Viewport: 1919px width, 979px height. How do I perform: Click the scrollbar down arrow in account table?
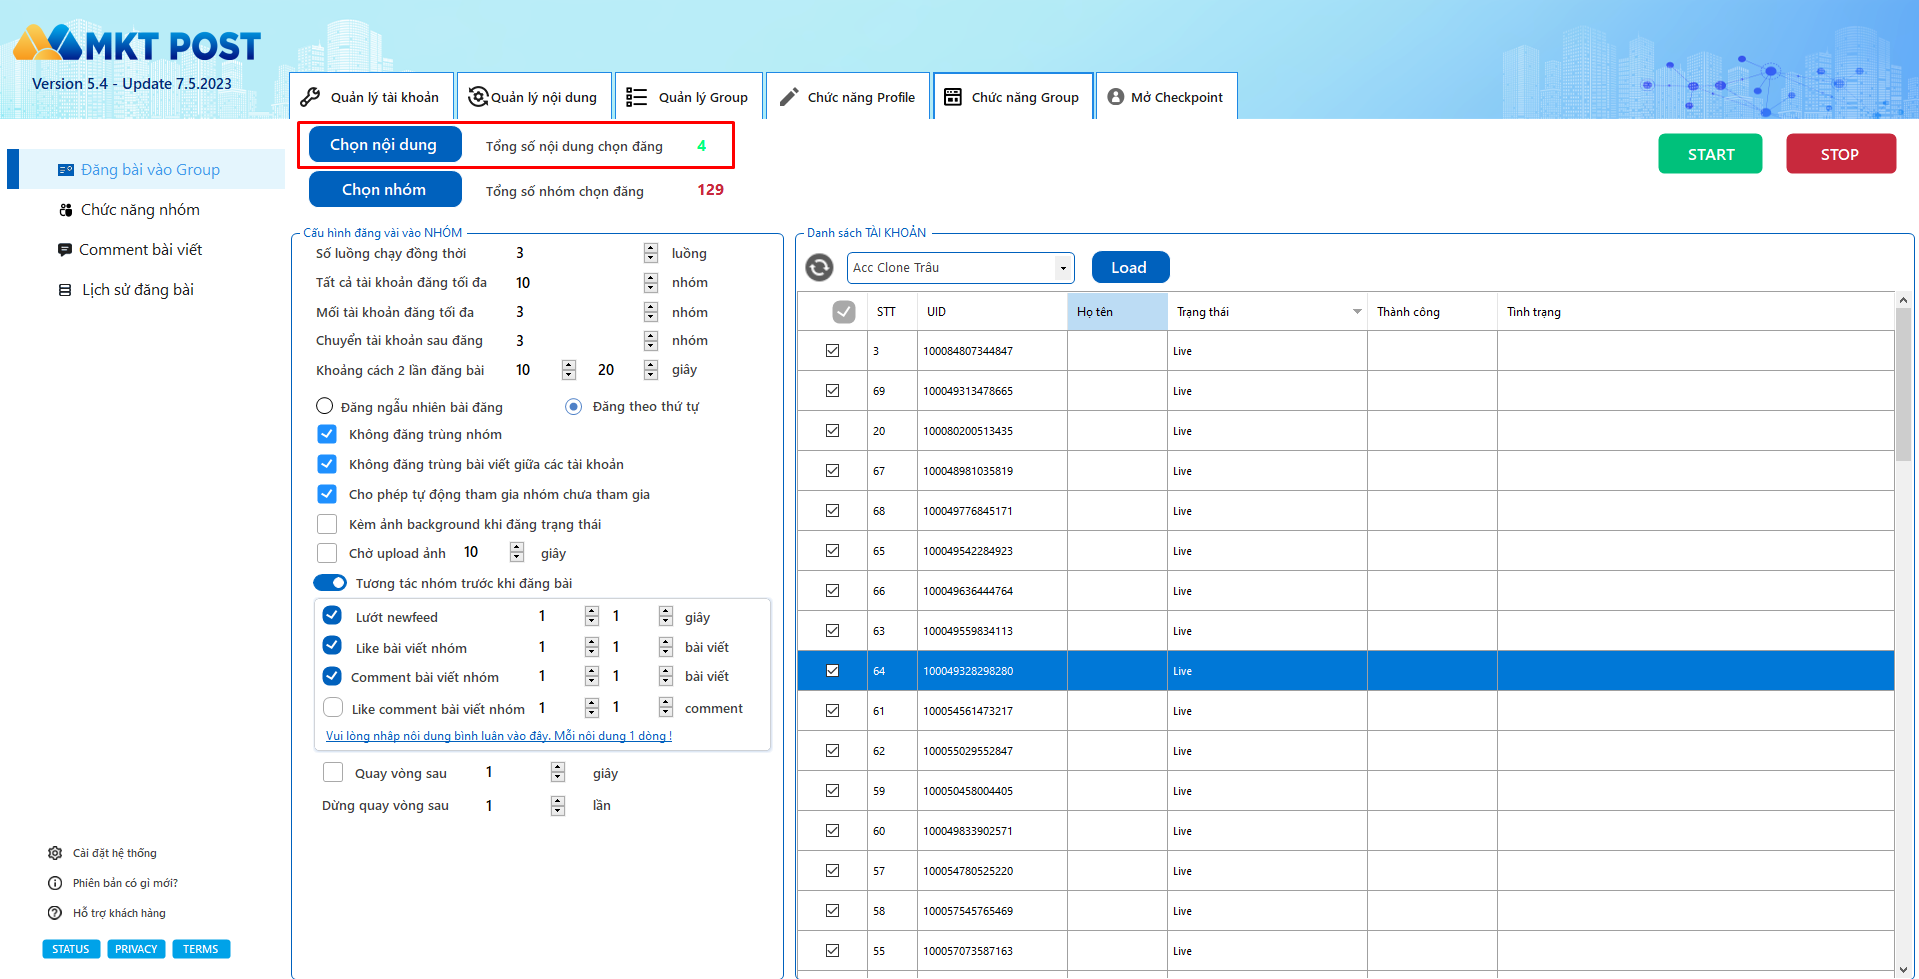click(1903, 969)
